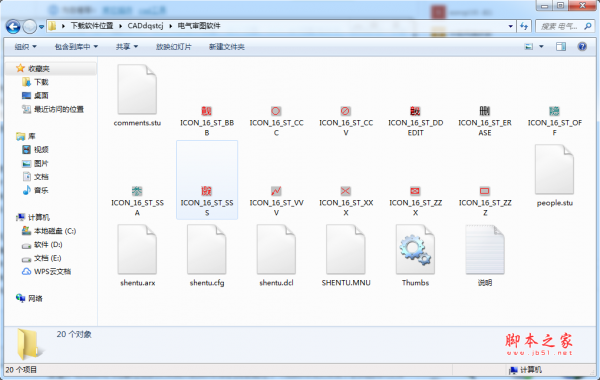
Task: Select the 说明 text document
Action: [485, 256]
